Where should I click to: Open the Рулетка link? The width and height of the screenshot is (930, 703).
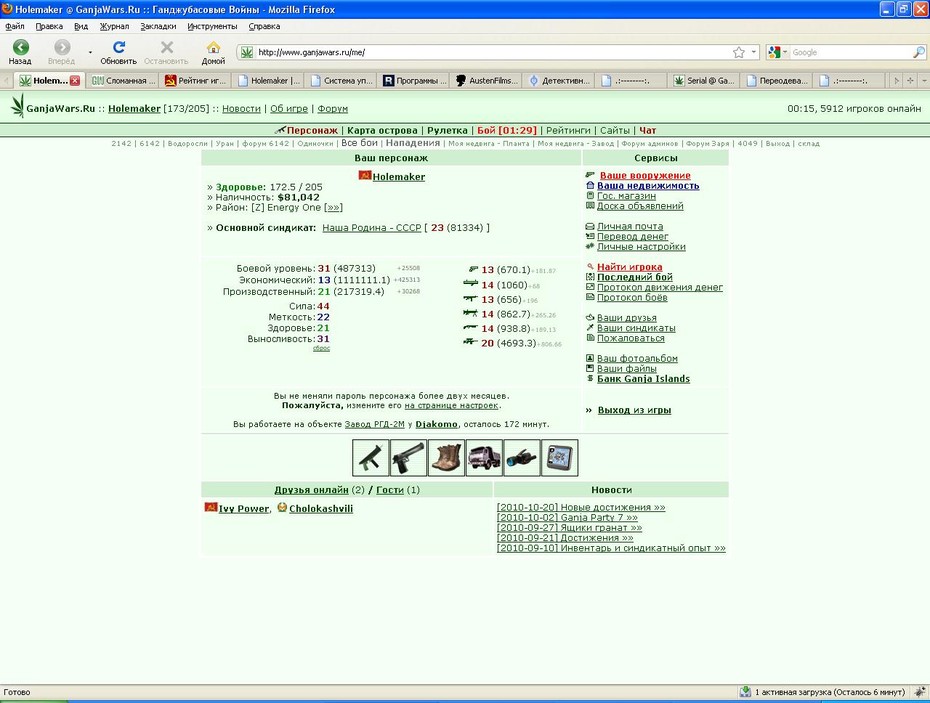tap(447, 130)
